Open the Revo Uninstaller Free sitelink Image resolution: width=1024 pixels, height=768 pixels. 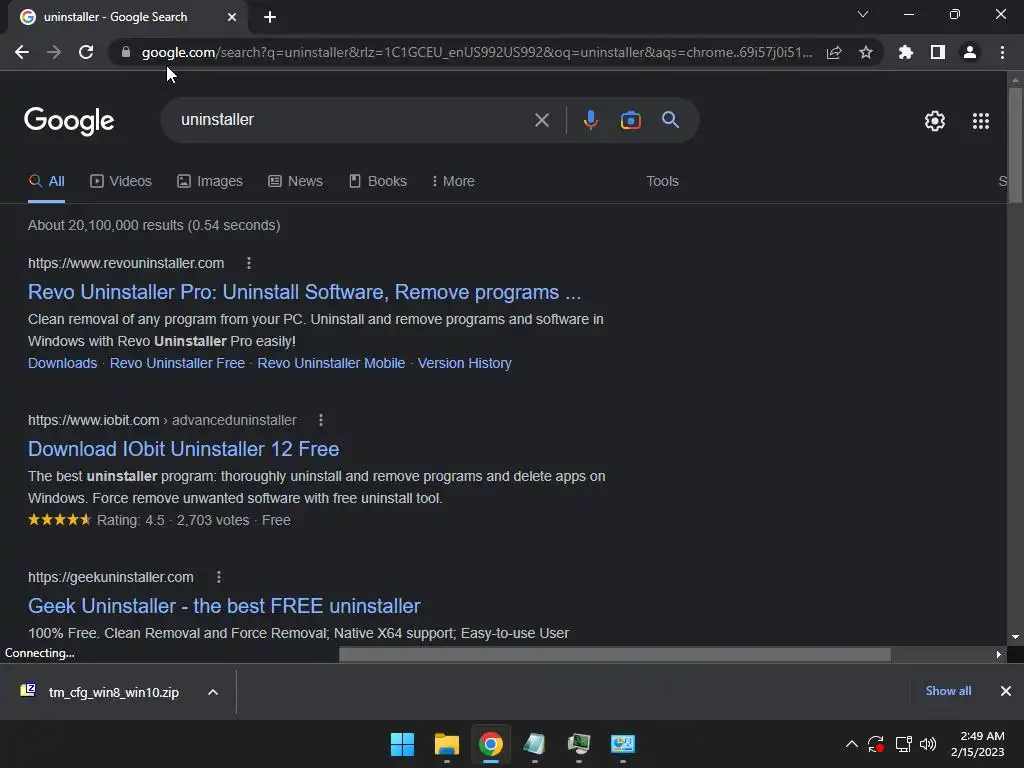177,363
